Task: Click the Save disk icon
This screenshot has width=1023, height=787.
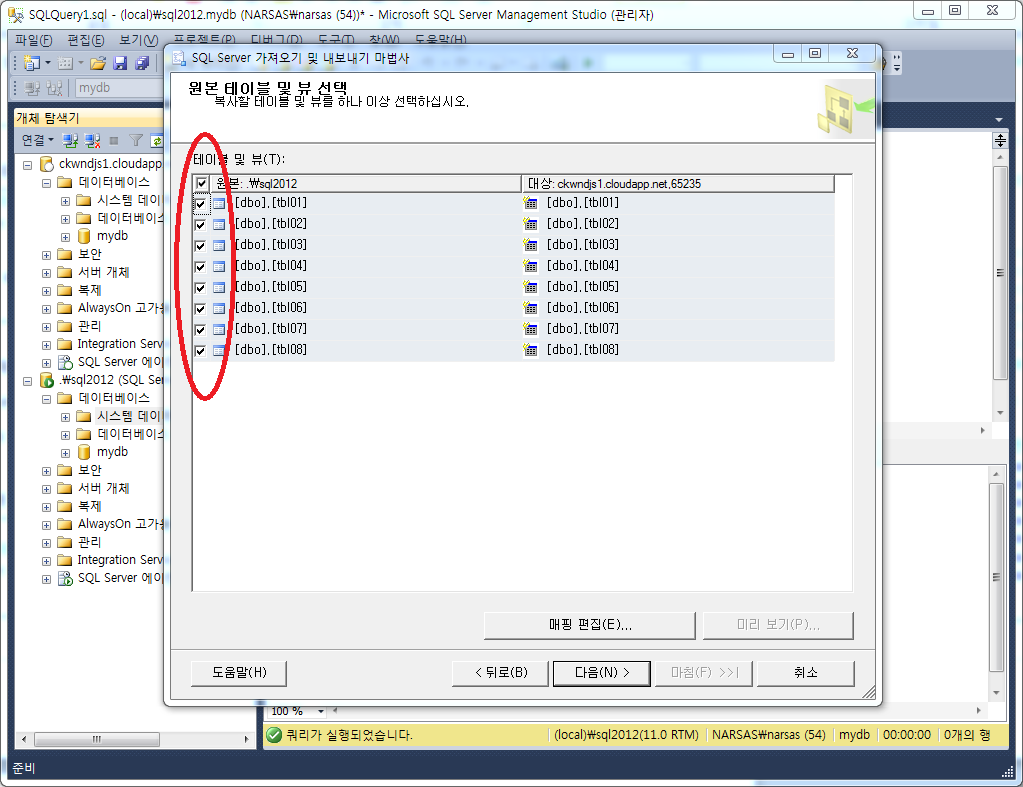Action: [x=120, y=63]
